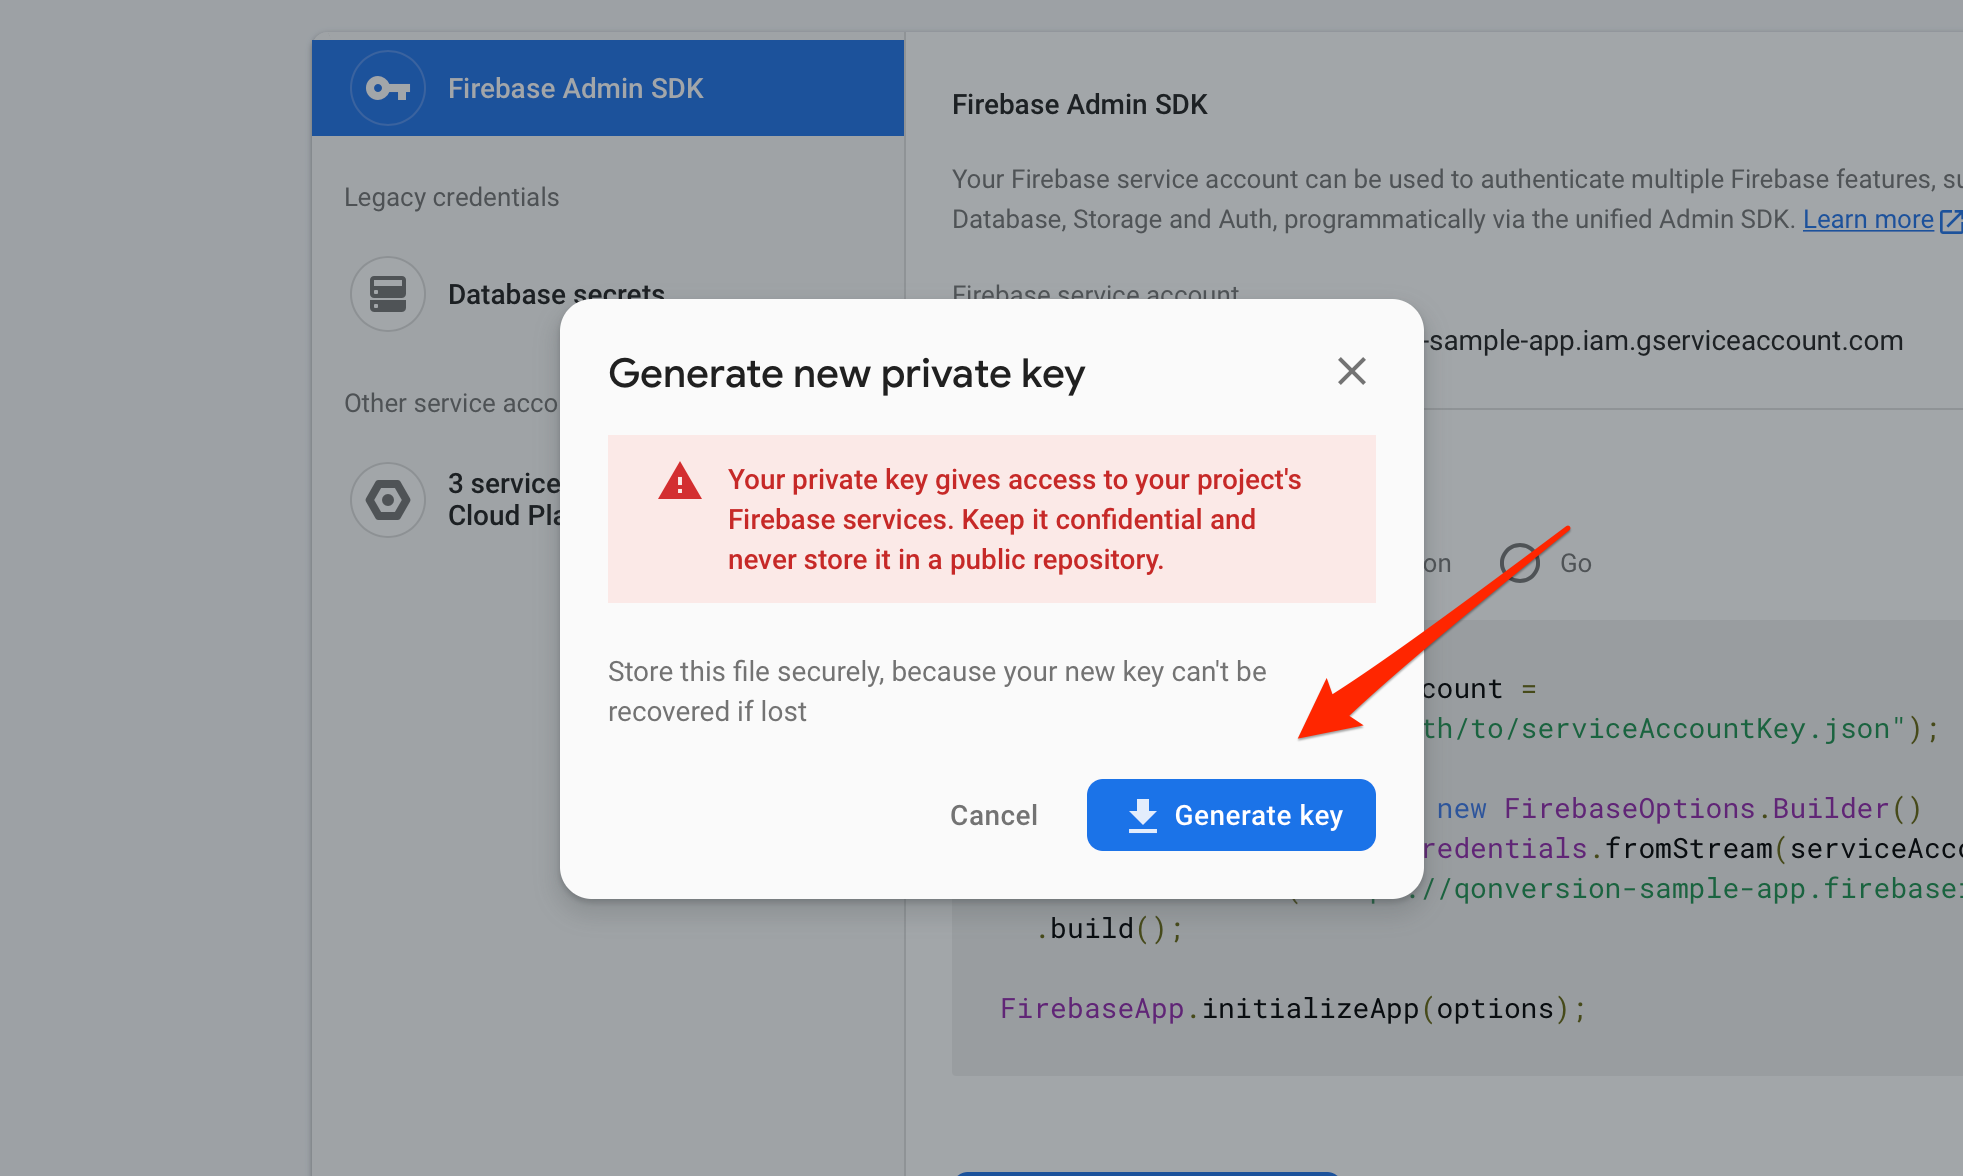Click the gserviceaccount.com service account email

click(x=1664, y=341)
